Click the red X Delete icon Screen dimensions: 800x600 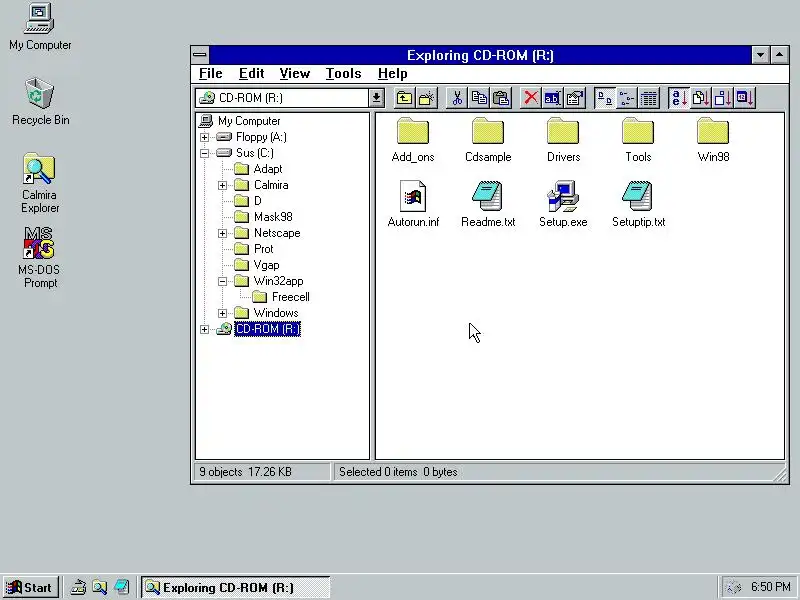point(531,97)
